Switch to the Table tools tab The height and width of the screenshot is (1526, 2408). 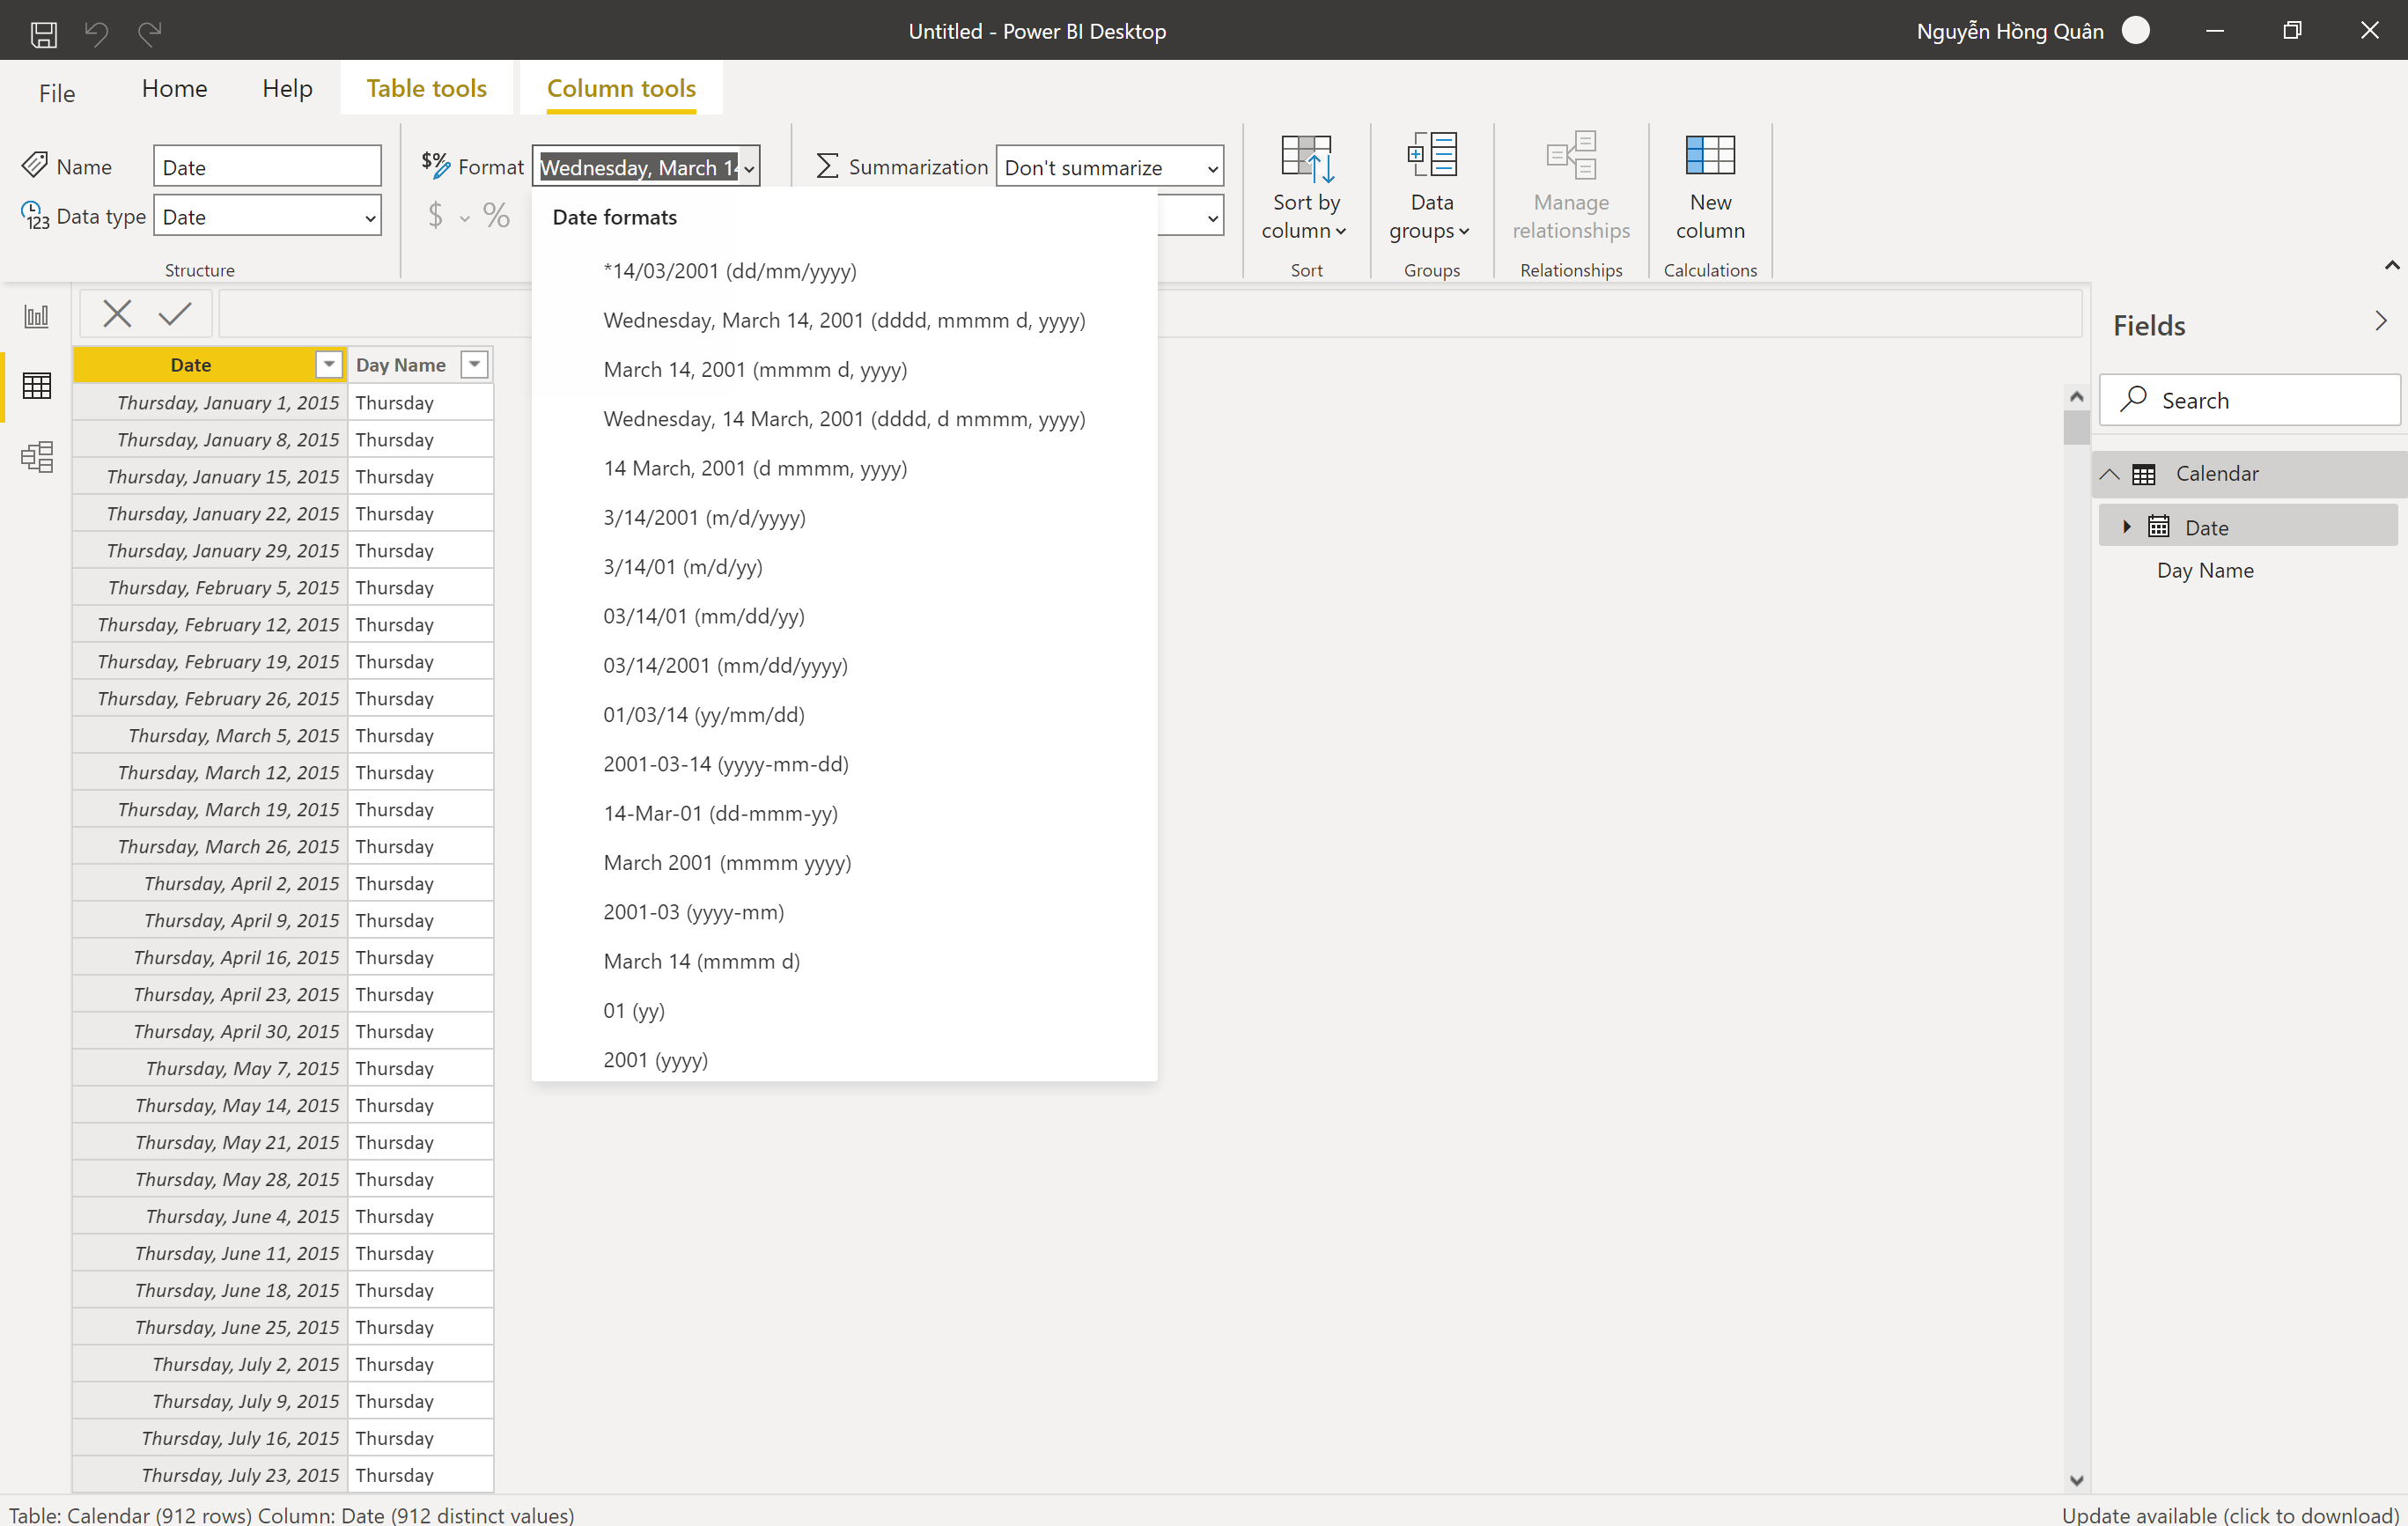pyautogui.click(x=426, y=88)
